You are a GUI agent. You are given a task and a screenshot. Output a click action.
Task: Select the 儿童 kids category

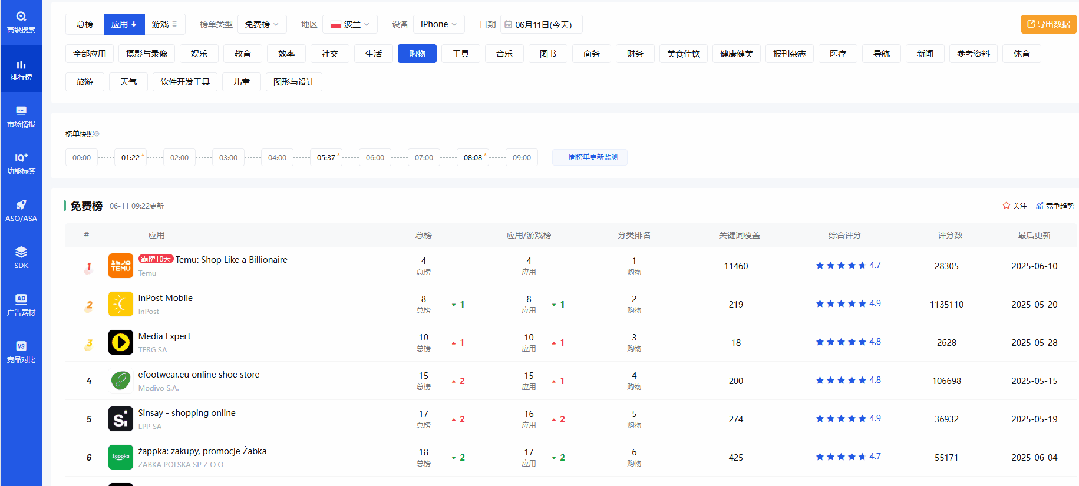coord(241,82)
